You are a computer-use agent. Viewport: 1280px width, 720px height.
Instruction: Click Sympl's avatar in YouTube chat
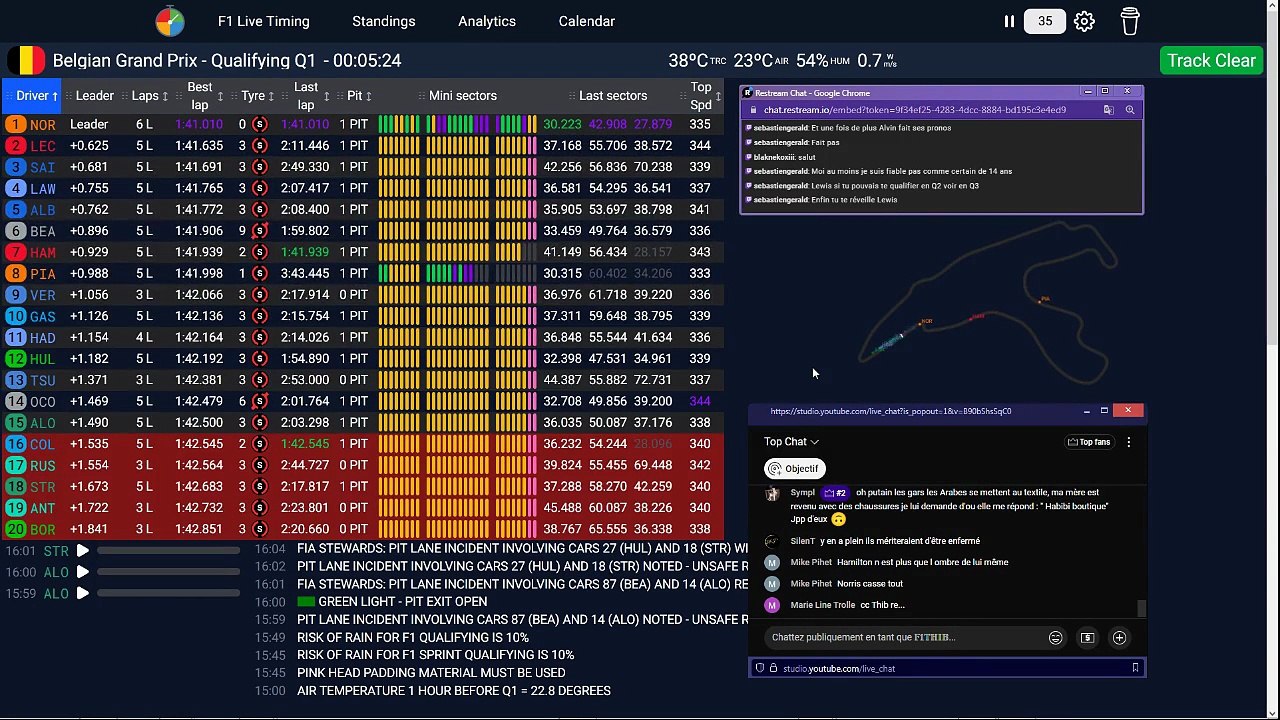[772, 494]
